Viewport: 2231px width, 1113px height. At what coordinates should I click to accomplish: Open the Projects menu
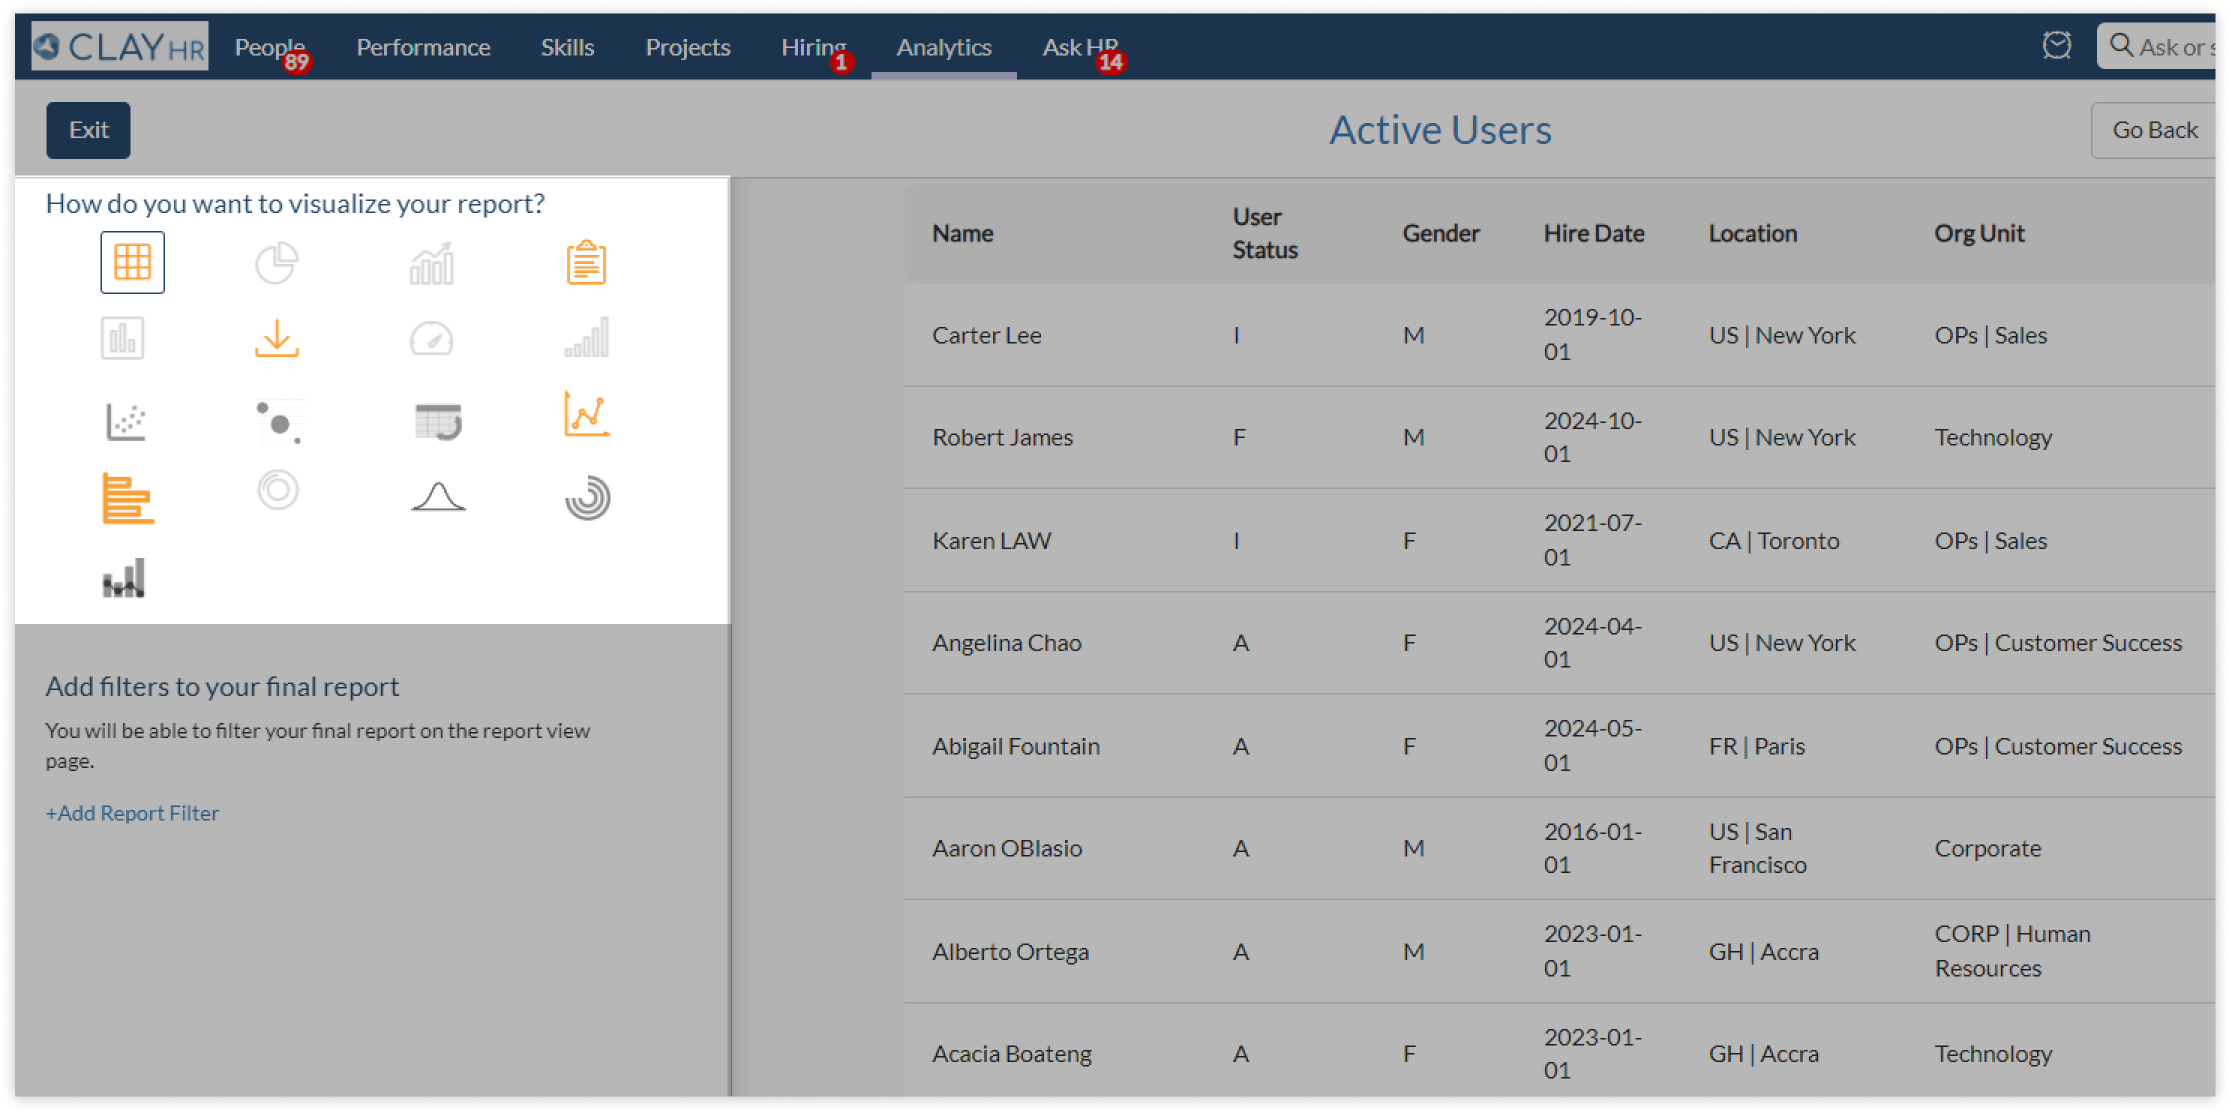pyautogui.click(x=688, y=47)
